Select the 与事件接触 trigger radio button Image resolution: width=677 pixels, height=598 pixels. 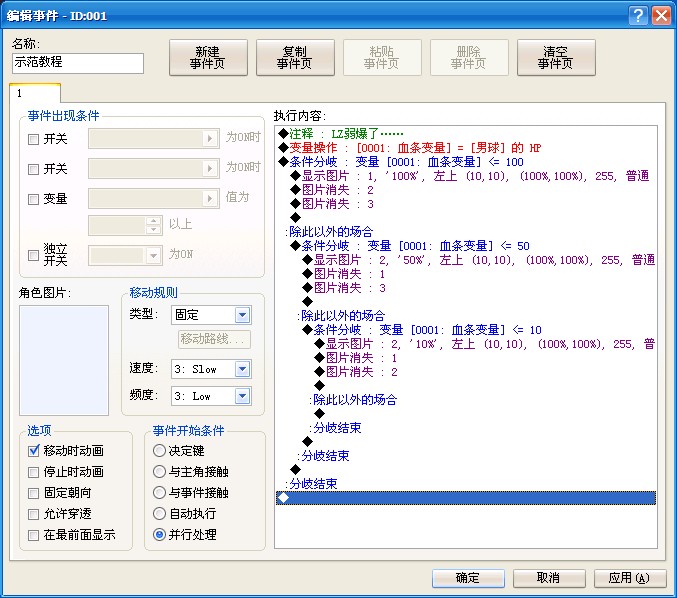pos(159,493)
